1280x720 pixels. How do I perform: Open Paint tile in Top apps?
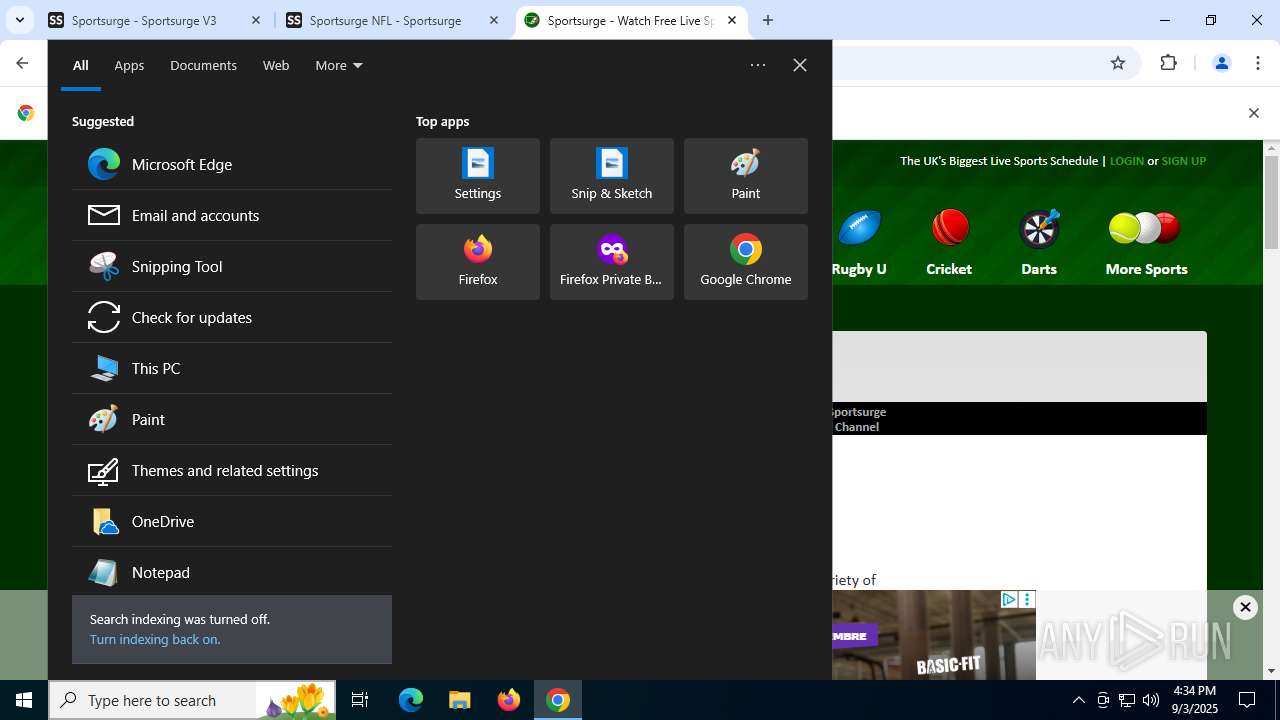pos(746,176)
